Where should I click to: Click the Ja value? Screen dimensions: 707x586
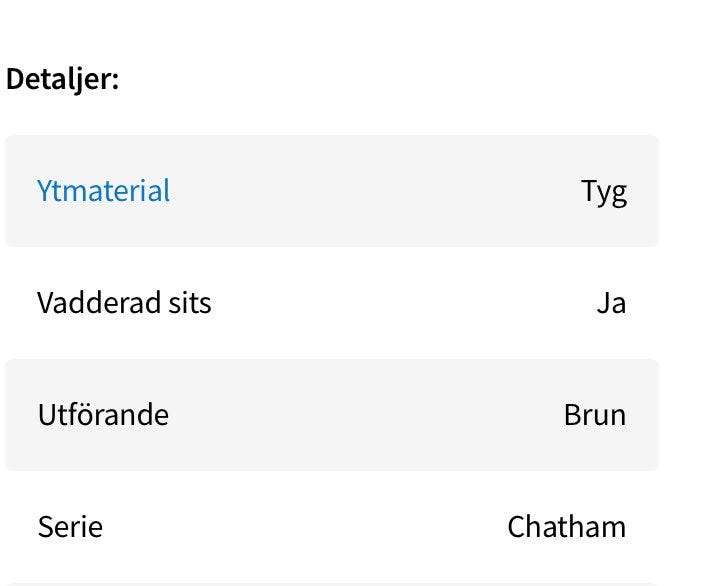coord(611,303)
